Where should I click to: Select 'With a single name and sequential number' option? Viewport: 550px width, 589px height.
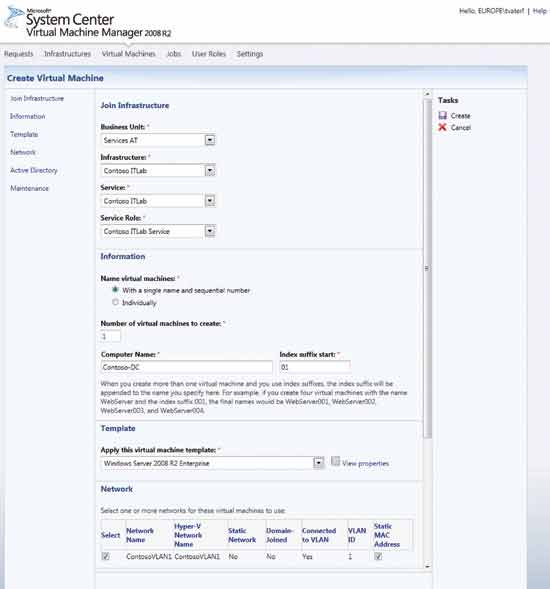pyautogui.click(x=115, y=290)
